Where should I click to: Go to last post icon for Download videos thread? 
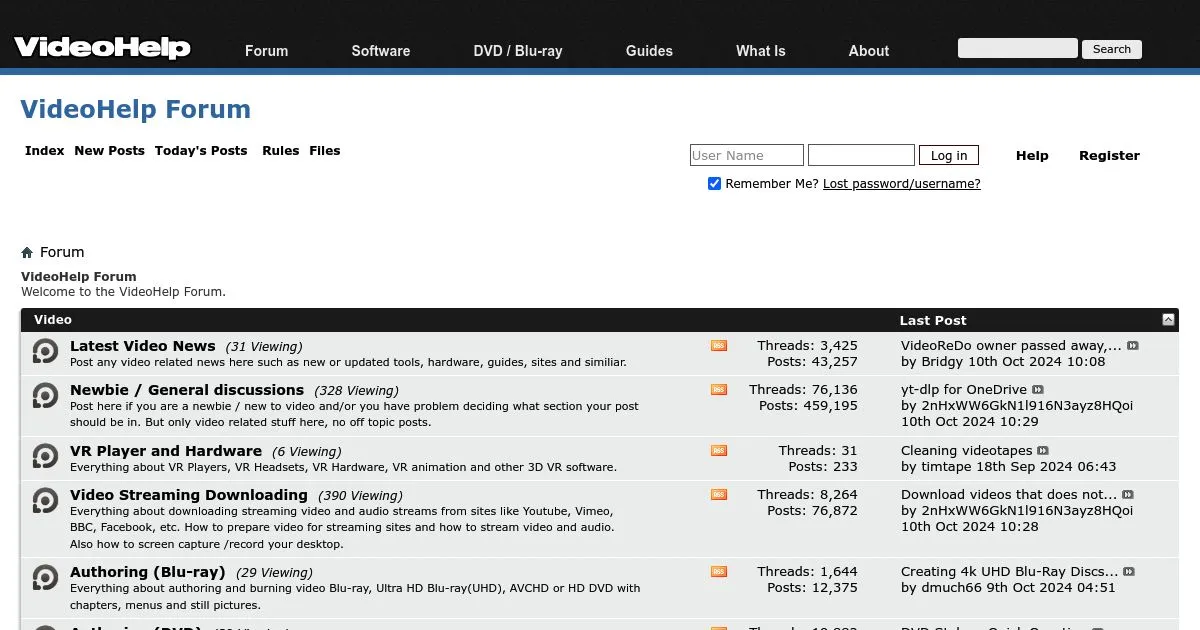coord(1128,495)
